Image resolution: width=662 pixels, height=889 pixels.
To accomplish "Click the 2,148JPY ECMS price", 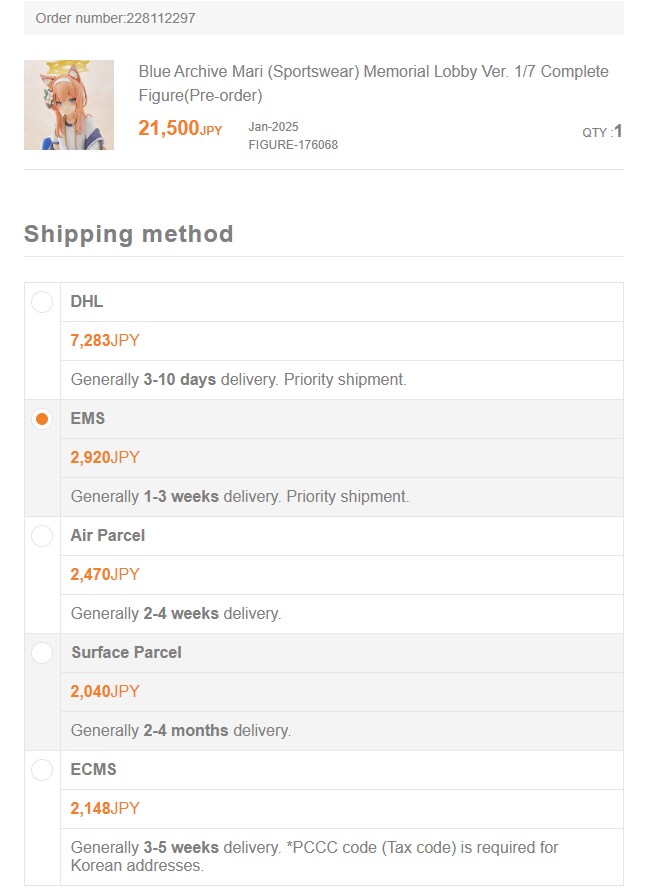I will [105, 809].
